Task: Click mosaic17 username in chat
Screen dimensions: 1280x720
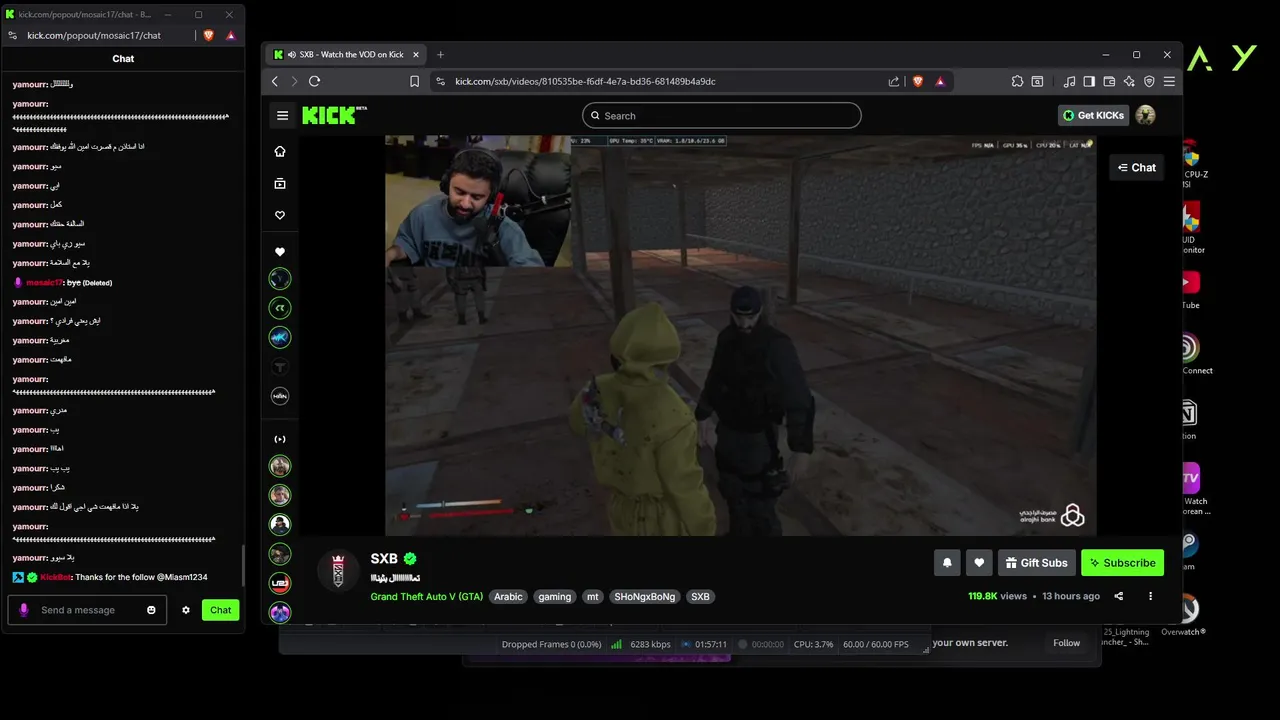Action: click(45, 283)
